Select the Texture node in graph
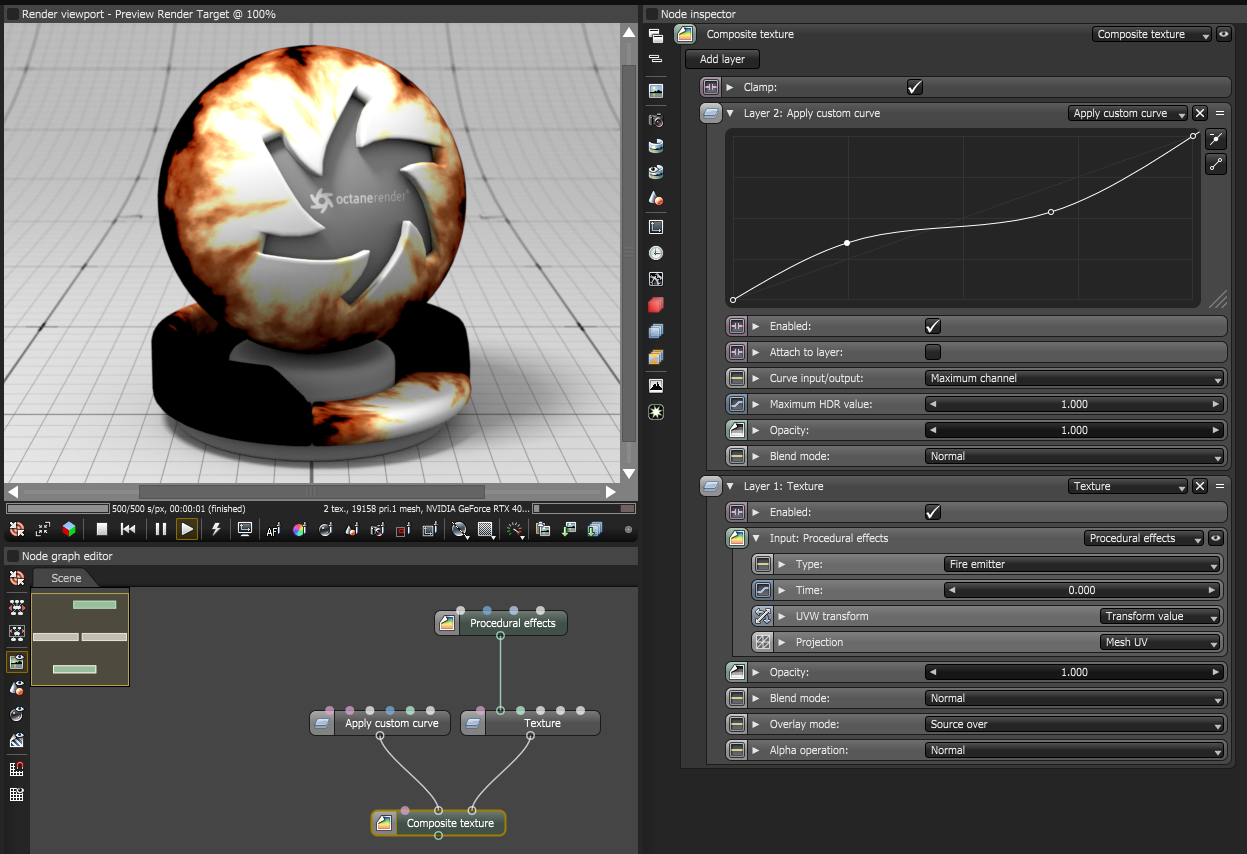Viewport: 1247px width, 854px height. (x=531, y=723)
